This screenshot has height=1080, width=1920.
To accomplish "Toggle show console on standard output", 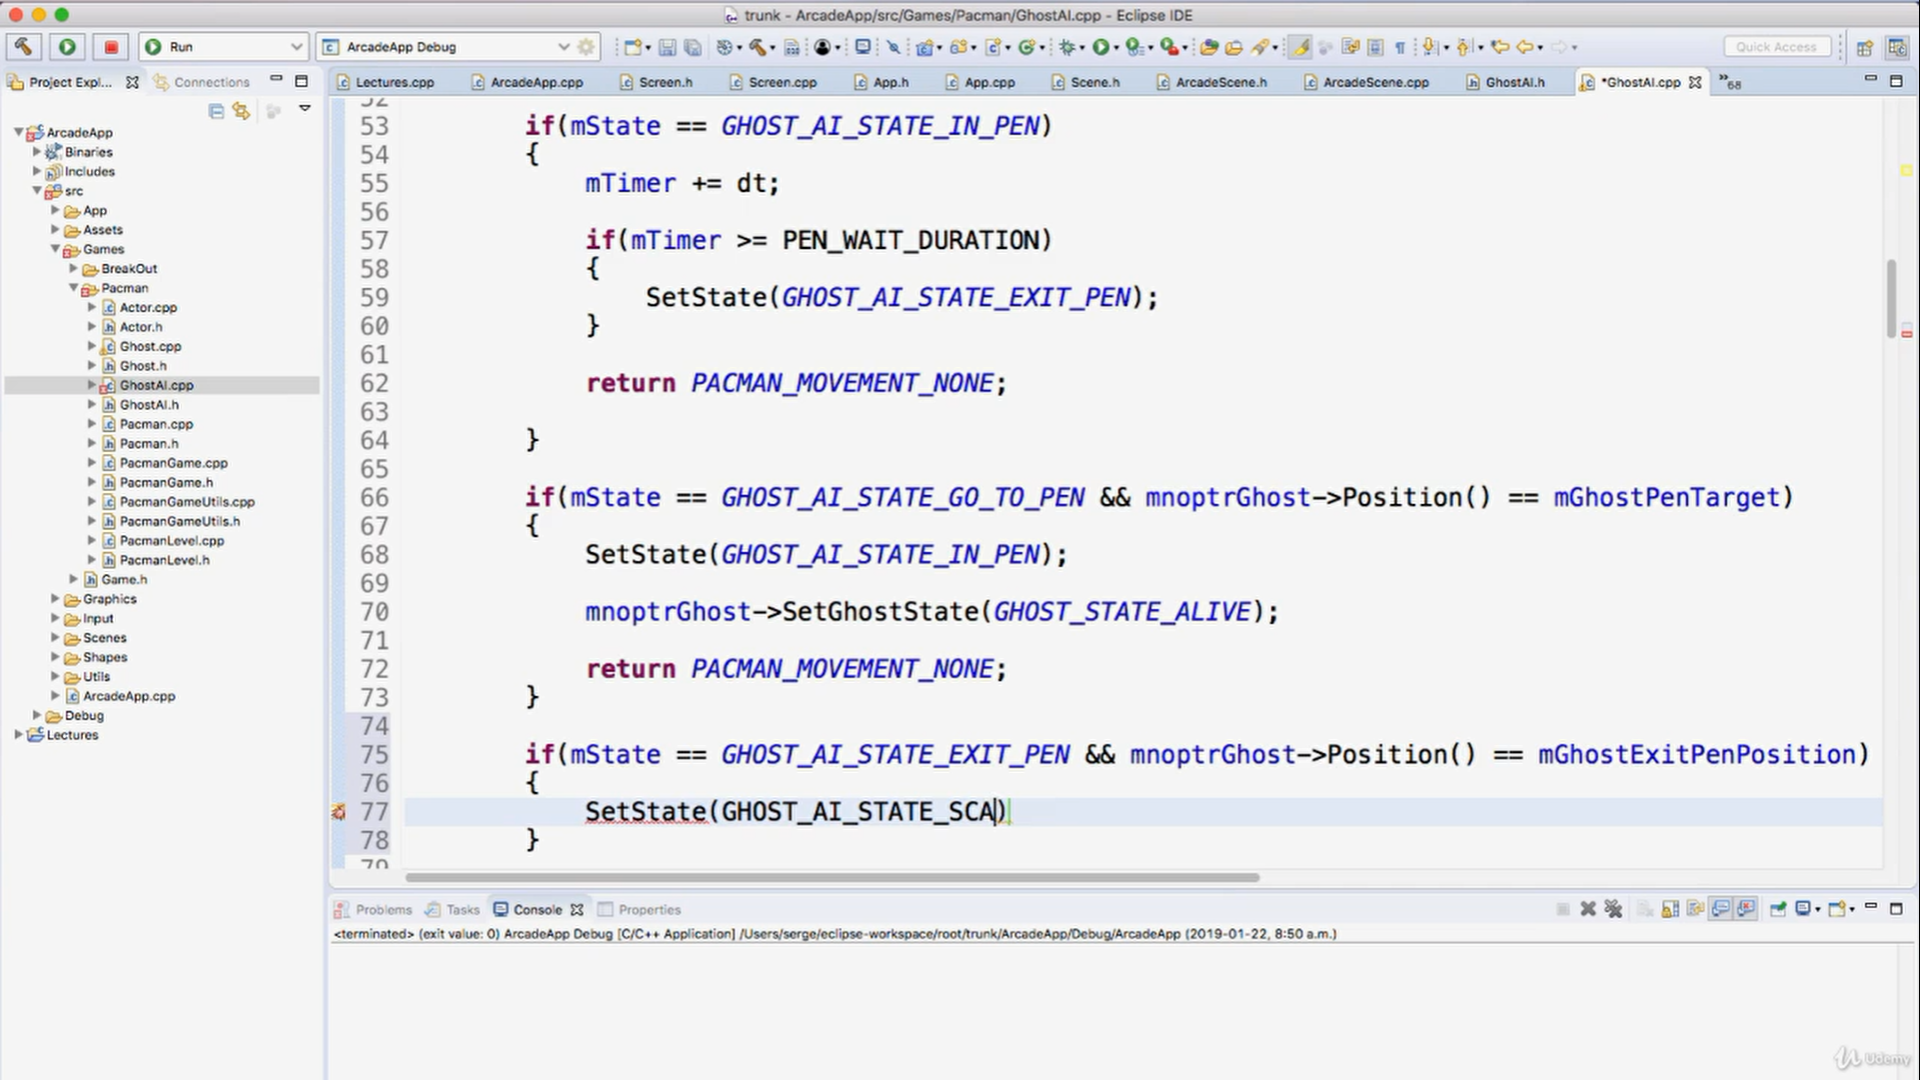I will (1721, 909).
